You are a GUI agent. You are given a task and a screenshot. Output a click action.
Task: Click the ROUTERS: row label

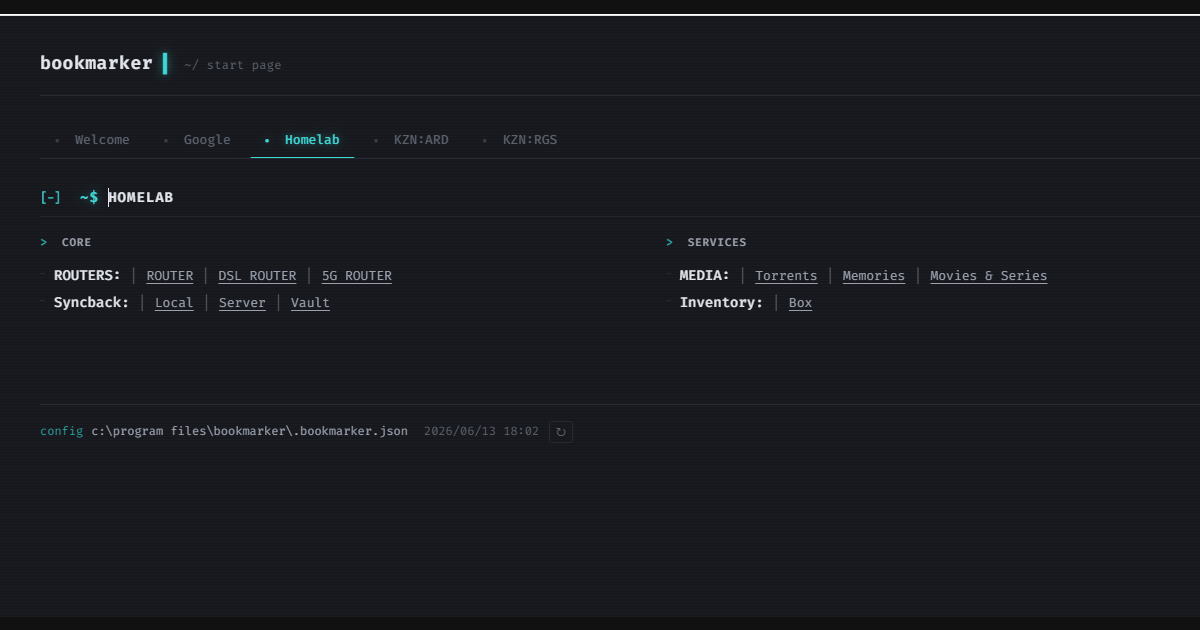click(x=87, y=275)
